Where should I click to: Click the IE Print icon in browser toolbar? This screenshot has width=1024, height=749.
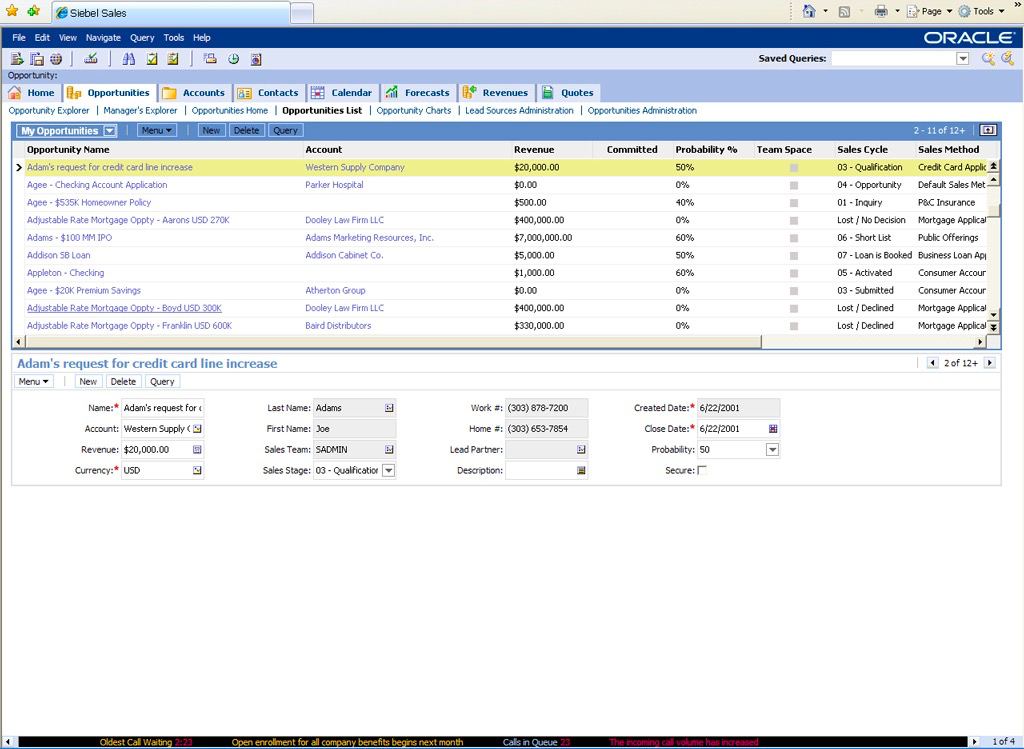point(881,11)
